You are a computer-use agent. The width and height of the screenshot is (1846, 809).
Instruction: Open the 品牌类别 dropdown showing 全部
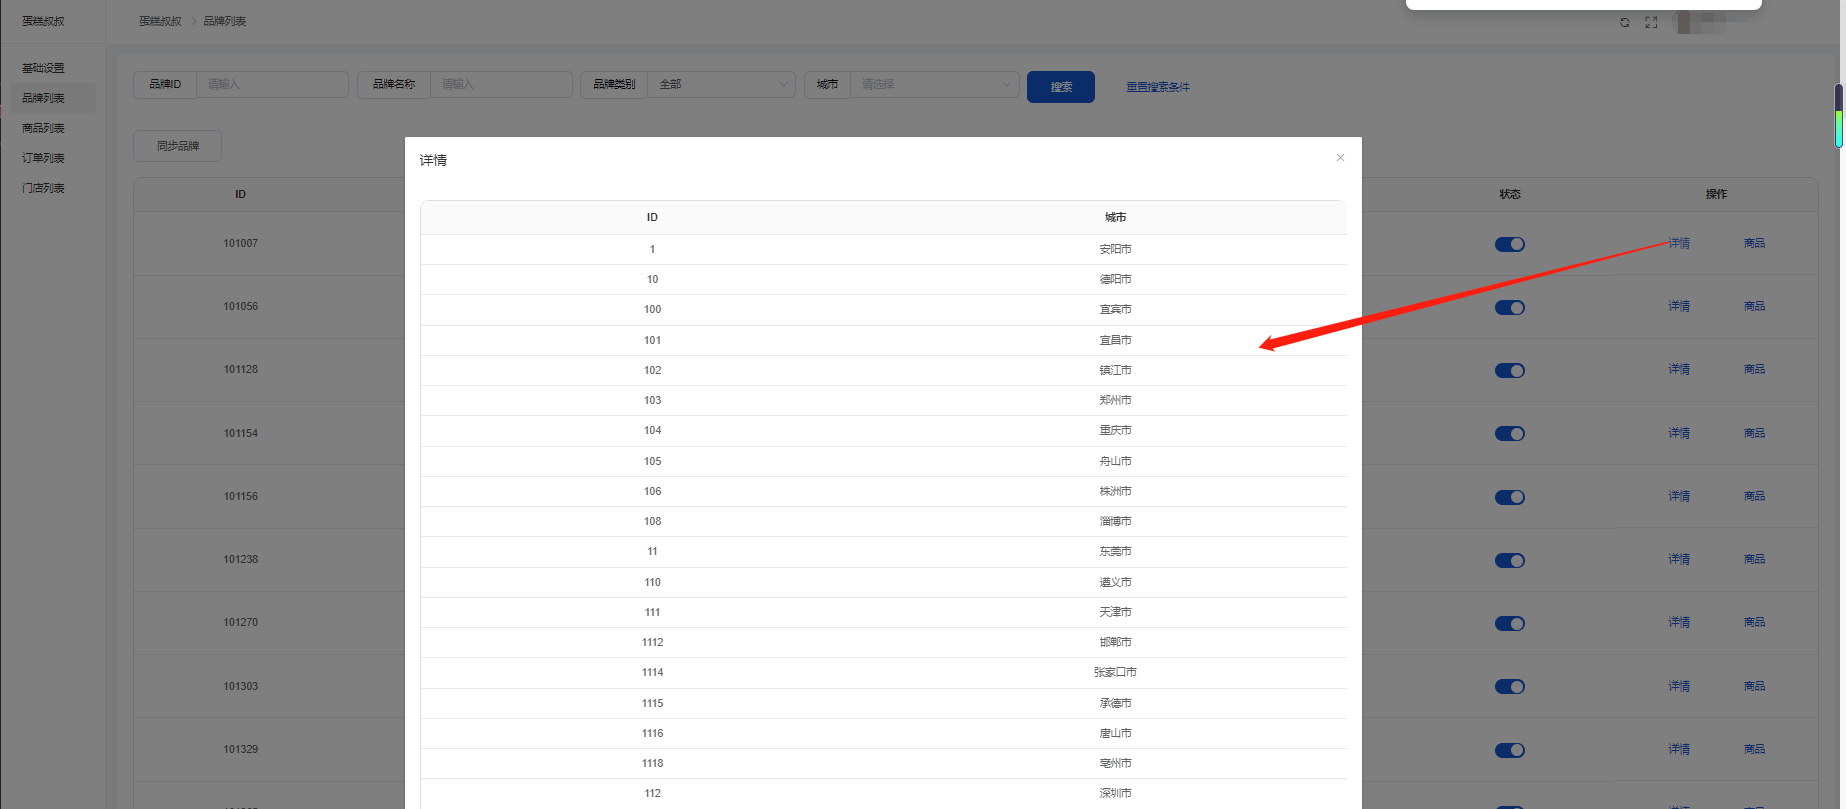pyautogui.click(x=721, y=85)
